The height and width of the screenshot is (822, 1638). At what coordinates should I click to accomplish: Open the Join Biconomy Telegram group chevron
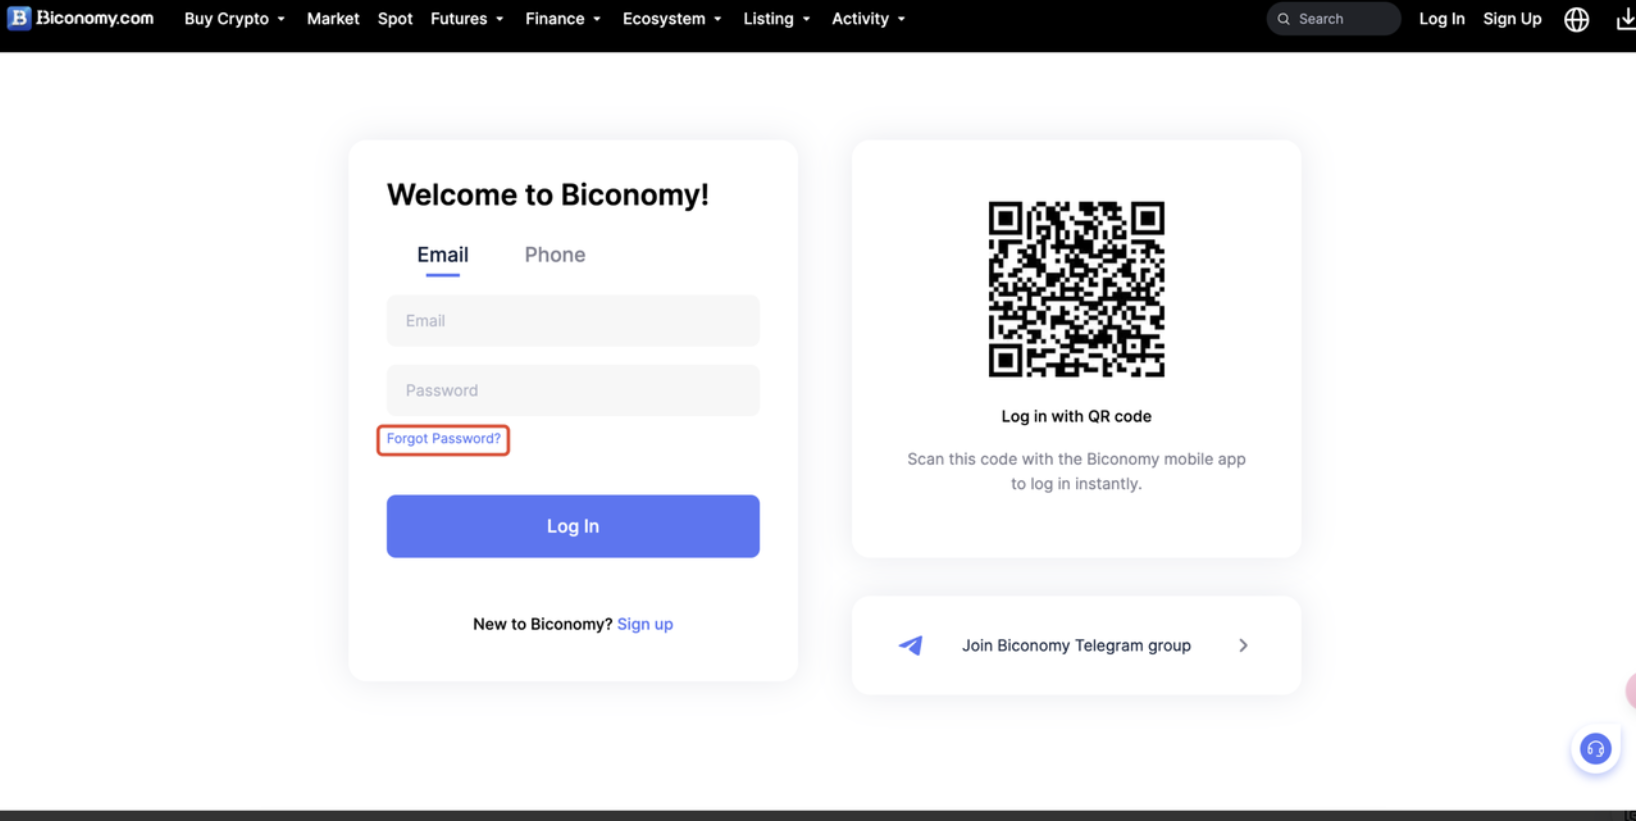[x=1243, y=646]
